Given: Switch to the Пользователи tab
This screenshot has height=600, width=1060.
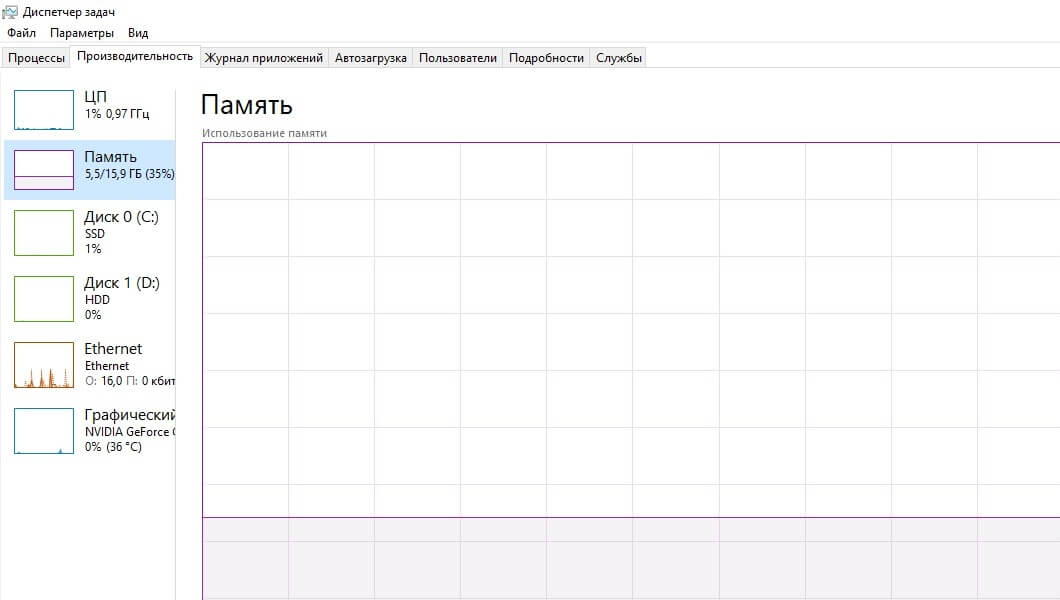Looking at the screenshot, I should point(457,58).
